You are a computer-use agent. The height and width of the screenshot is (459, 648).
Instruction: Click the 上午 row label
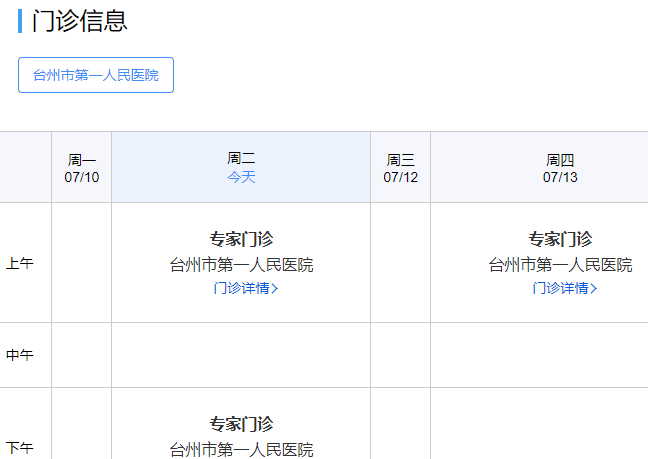pos(20,264)
